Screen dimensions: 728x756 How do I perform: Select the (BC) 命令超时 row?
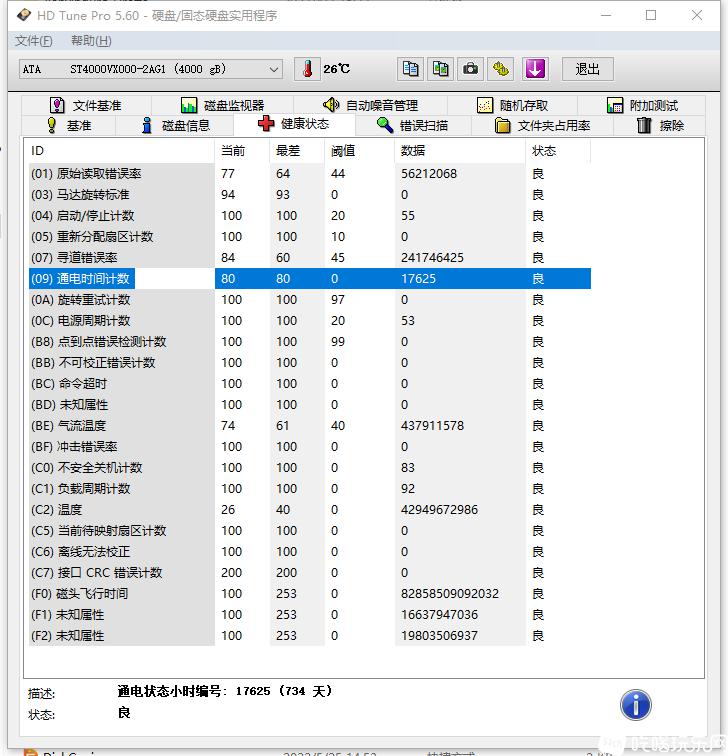310,384
